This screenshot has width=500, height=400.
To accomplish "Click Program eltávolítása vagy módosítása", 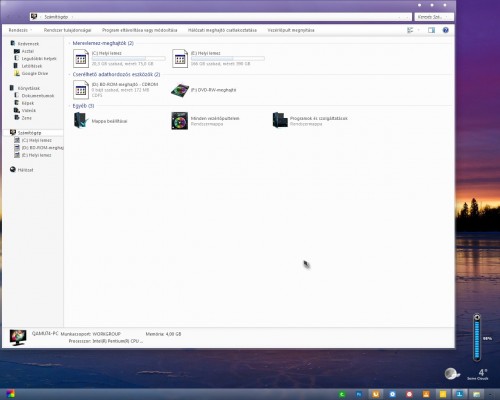I will [139, 30].
